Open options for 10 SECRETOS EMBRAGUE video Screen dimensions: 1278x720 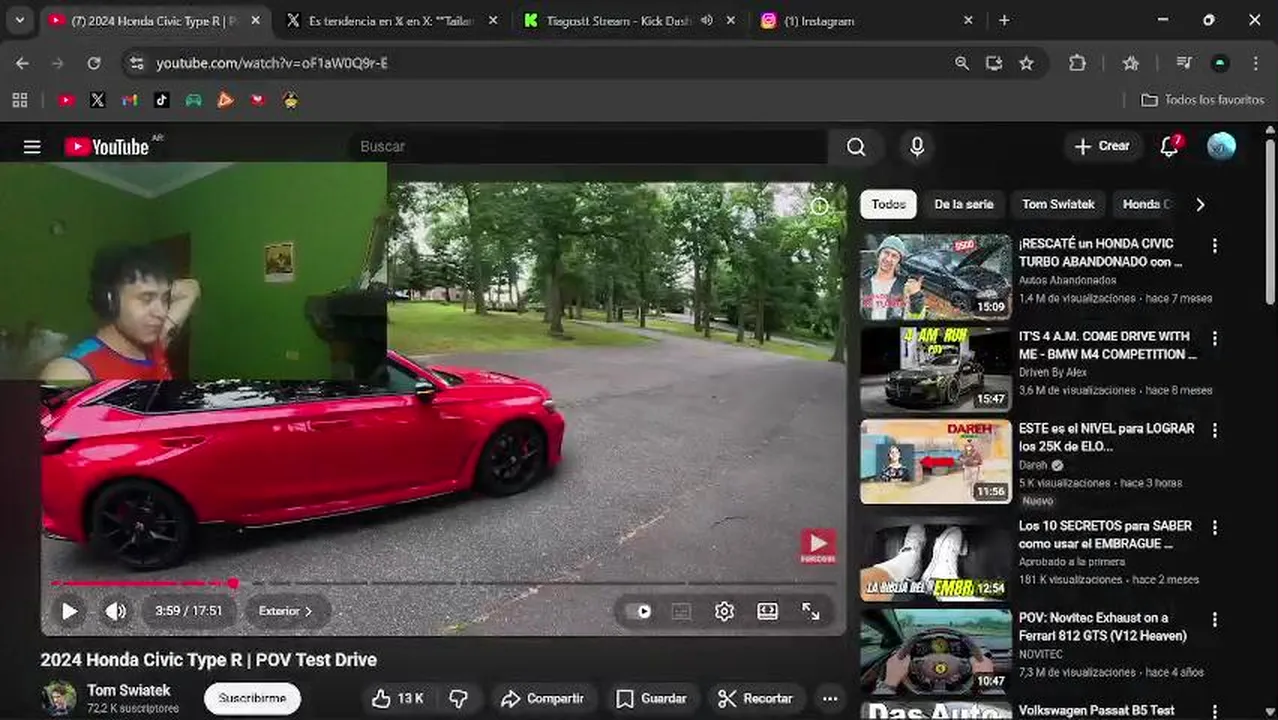point(1215,528)
